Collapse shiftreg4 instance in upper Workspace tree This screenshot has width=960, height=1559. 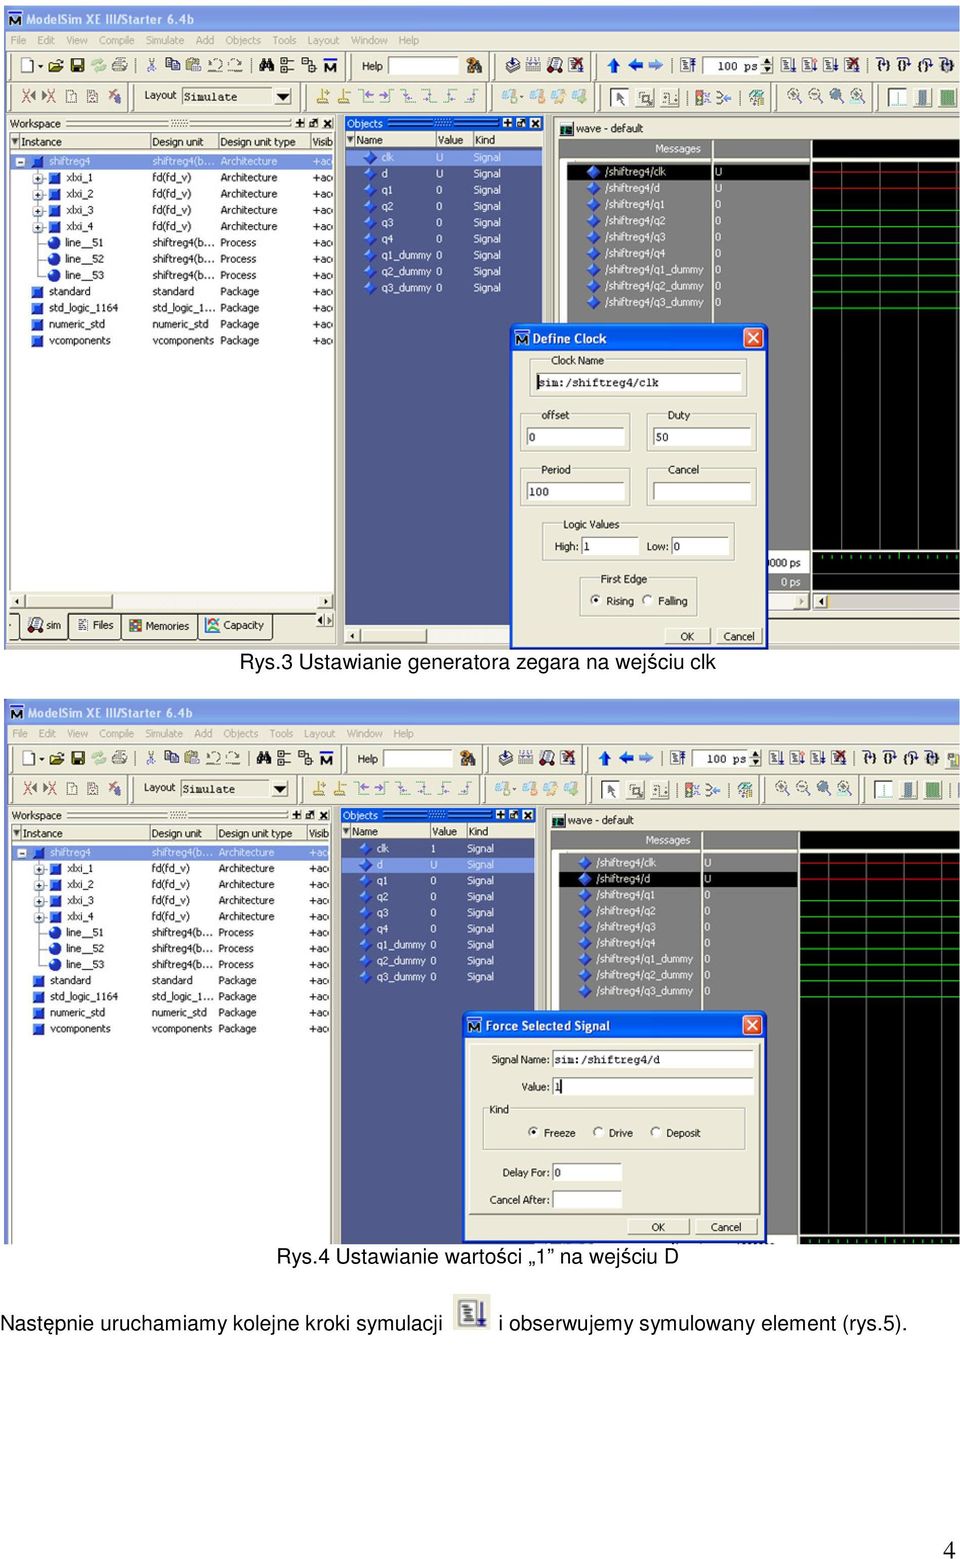pos(20,161)
